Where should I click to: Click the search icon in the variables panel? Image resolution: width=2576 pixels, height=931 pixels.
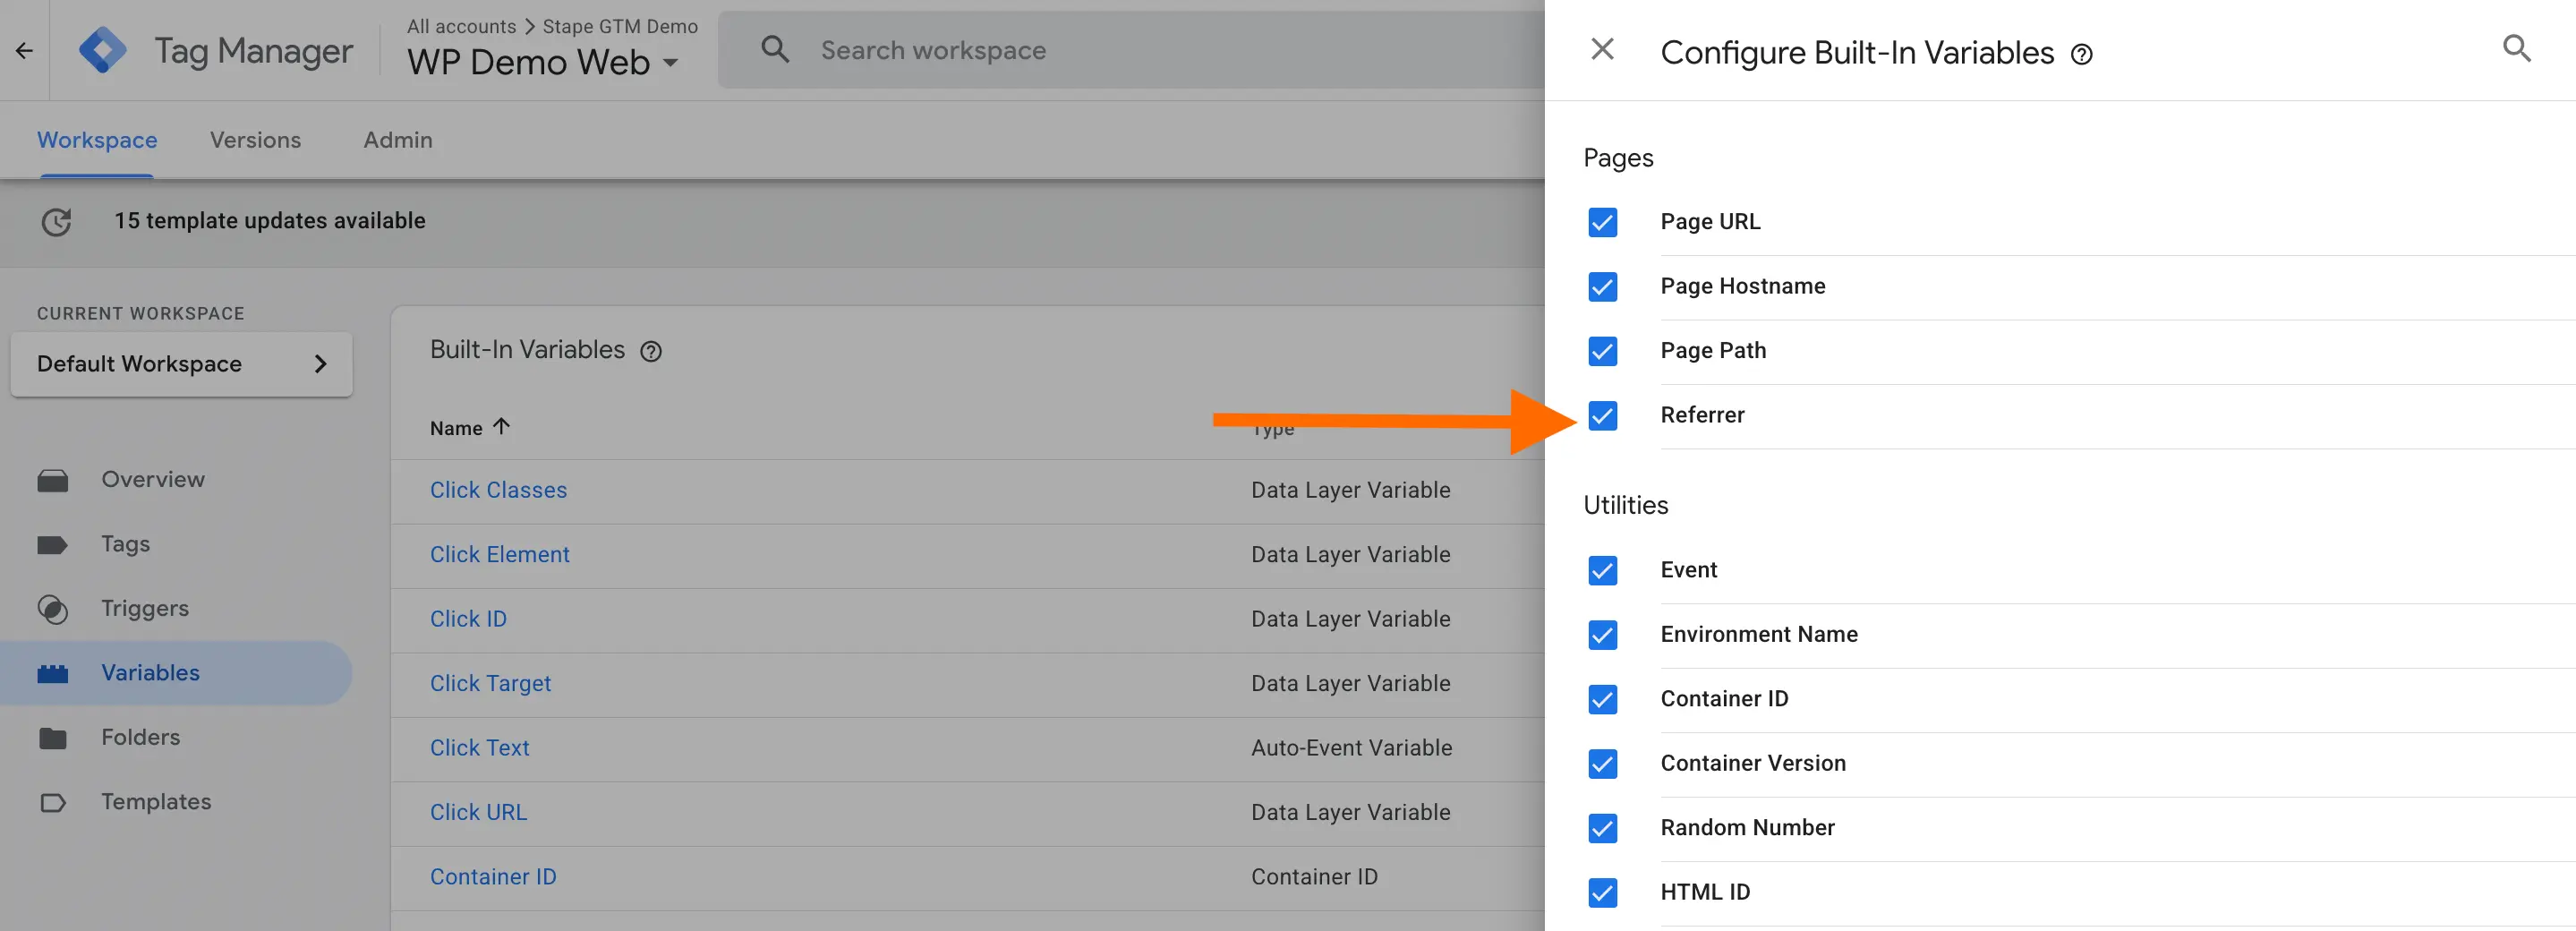click(2516, 49)
